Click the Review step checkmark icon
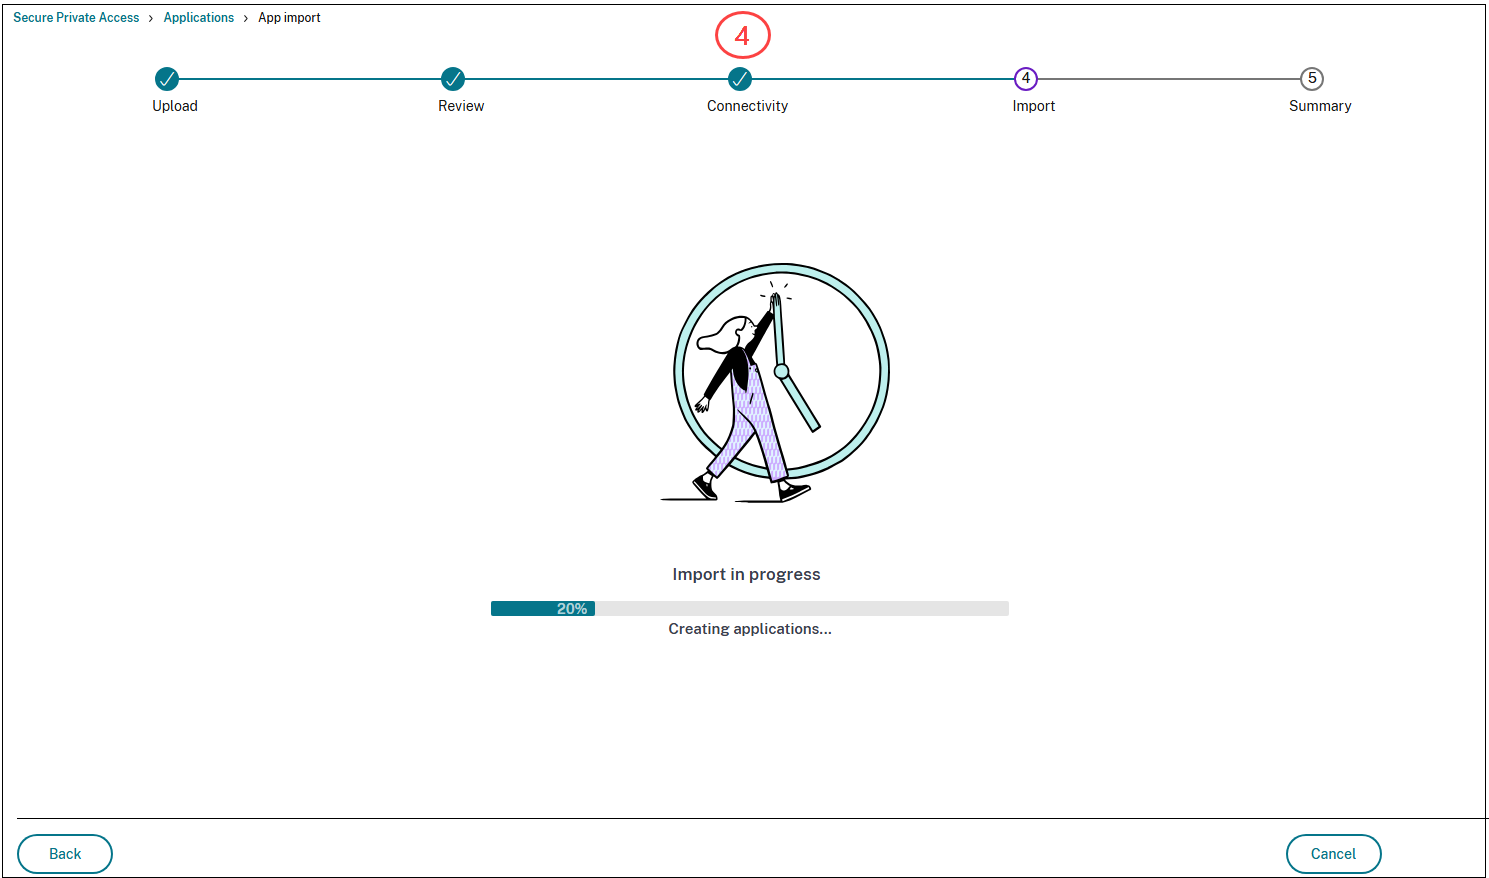Viewport: 1489px width, 878px height. [453, 79]
